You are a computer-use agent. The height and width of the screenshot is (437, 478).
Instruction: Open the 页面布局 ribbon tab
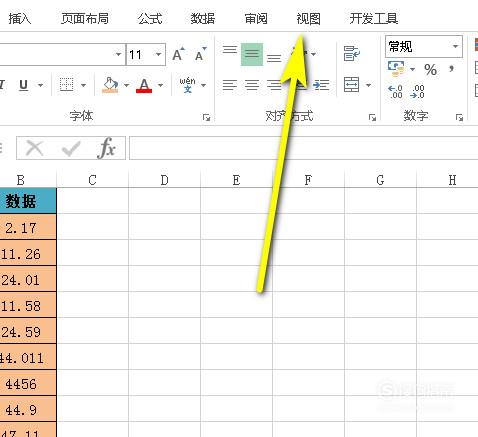point(85,19)
